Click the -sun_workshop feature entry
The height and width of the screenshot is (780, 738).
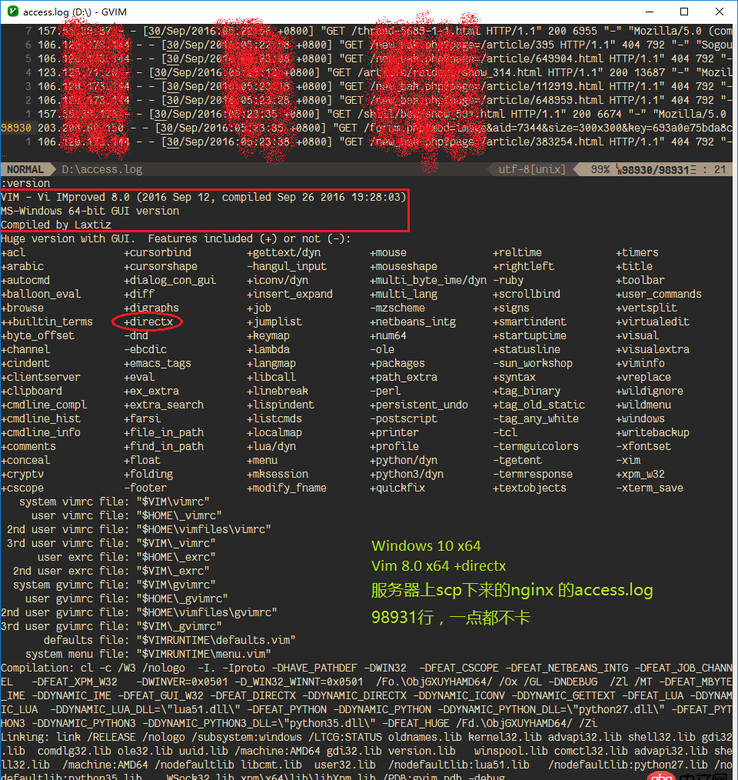[x=533, y=364]
